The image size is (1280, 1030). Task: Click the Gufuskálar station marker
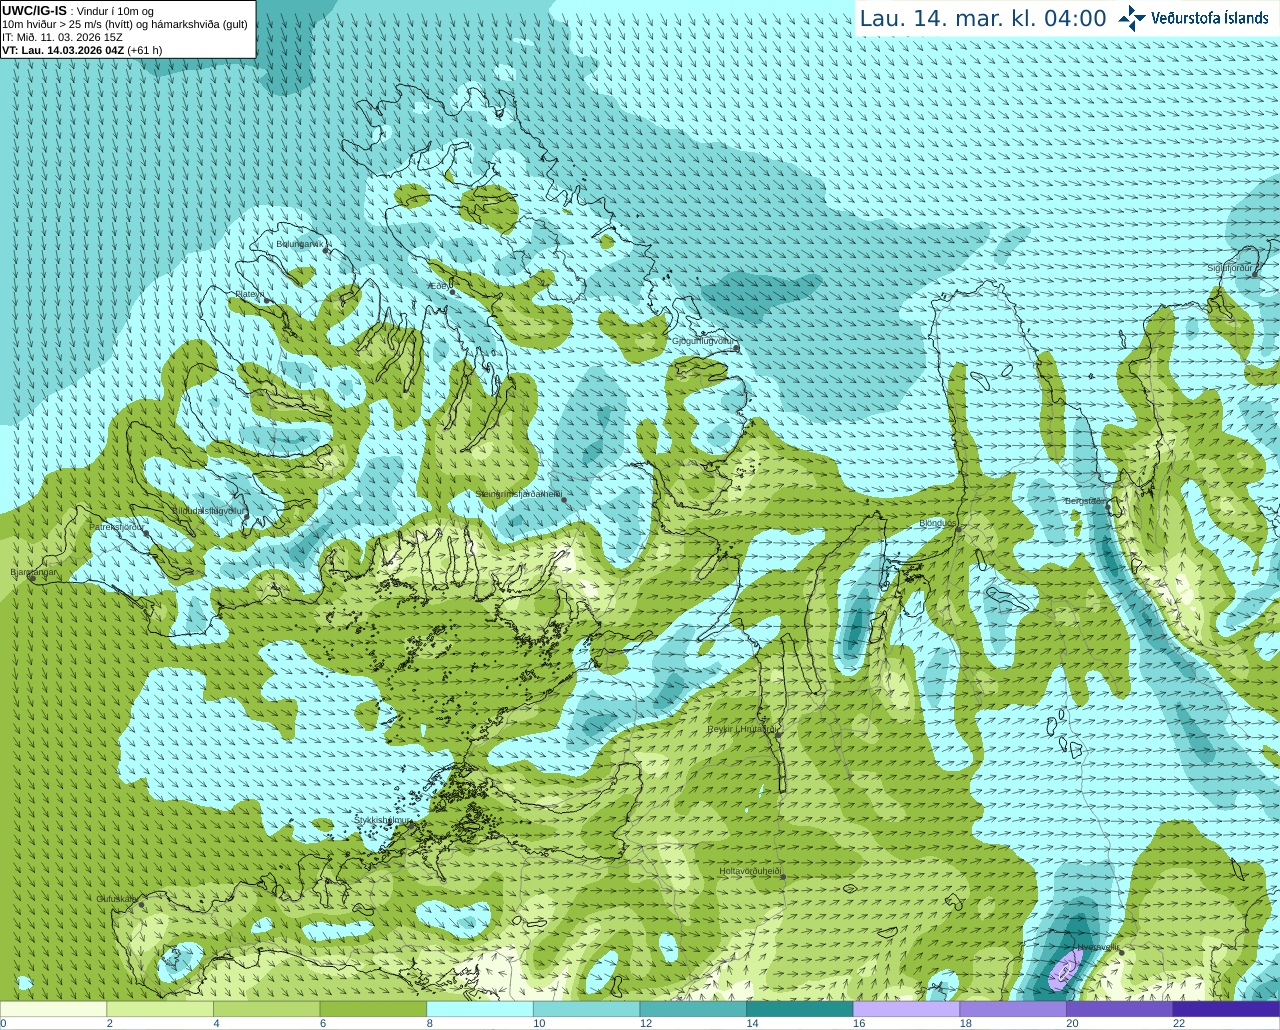141,905
